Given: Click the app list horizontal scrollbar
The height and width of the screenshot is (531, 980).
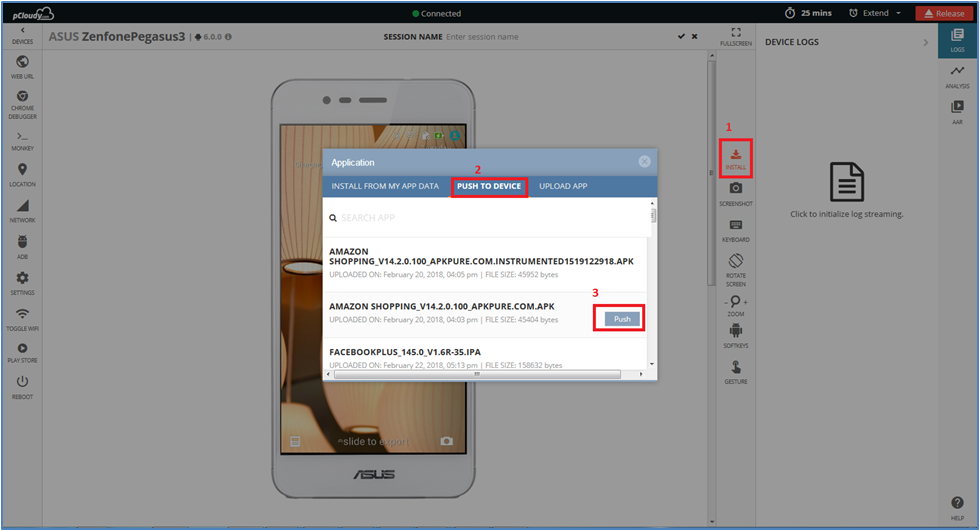Looking at the screenshot, I should coord(478,374).
